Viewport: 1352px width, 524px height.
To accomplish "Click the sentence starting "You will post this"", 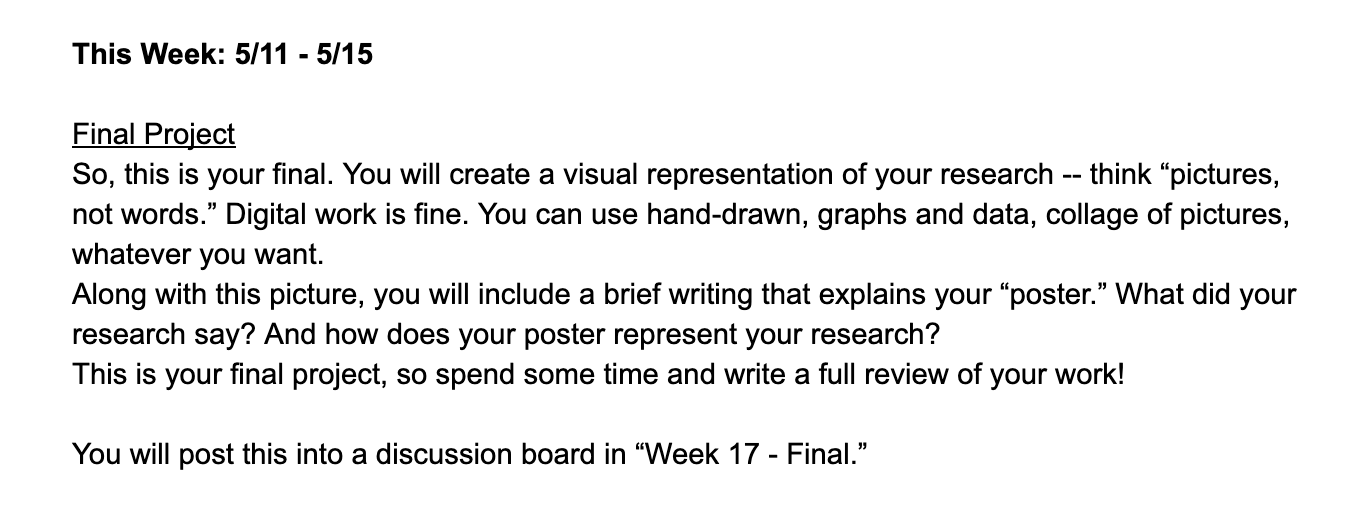I will pyautogui.click(x=468, y=455).
